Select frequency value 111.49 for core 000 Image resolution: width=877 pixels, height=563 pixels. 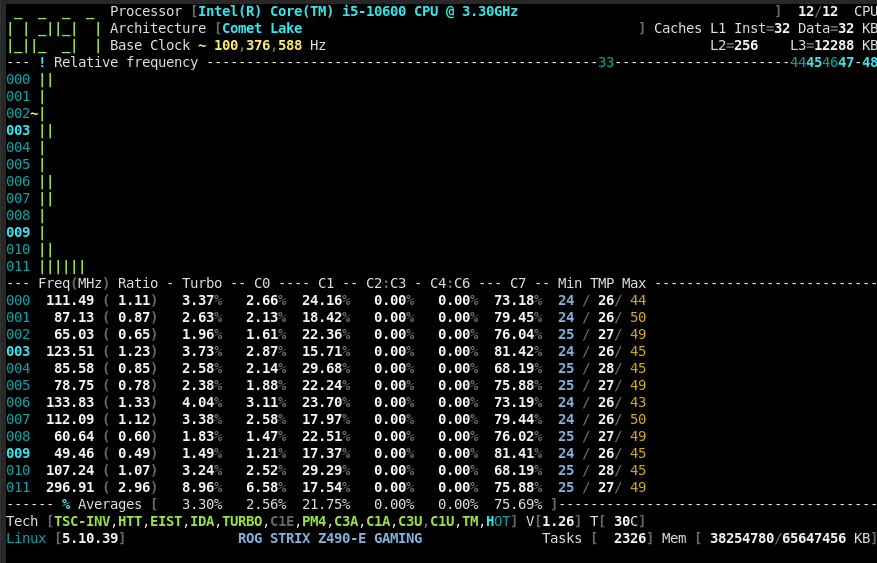tap(70, 300)
